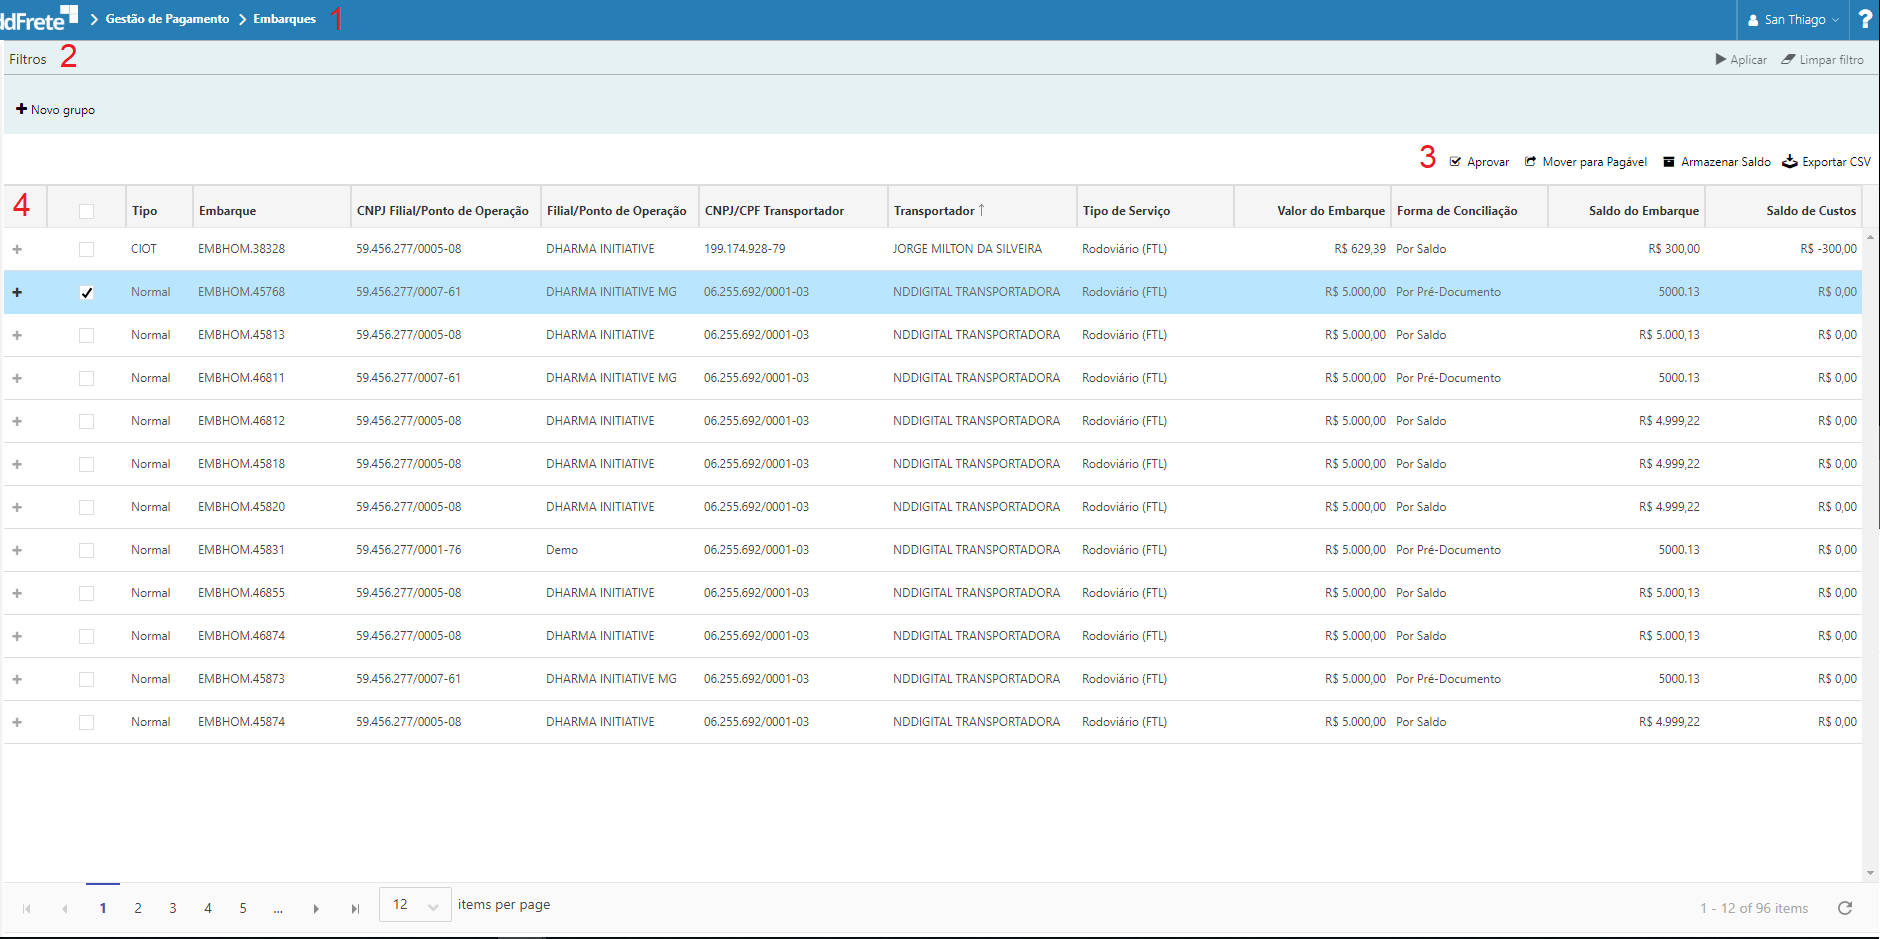Open the San Thiago user menu

point(1794,20)
